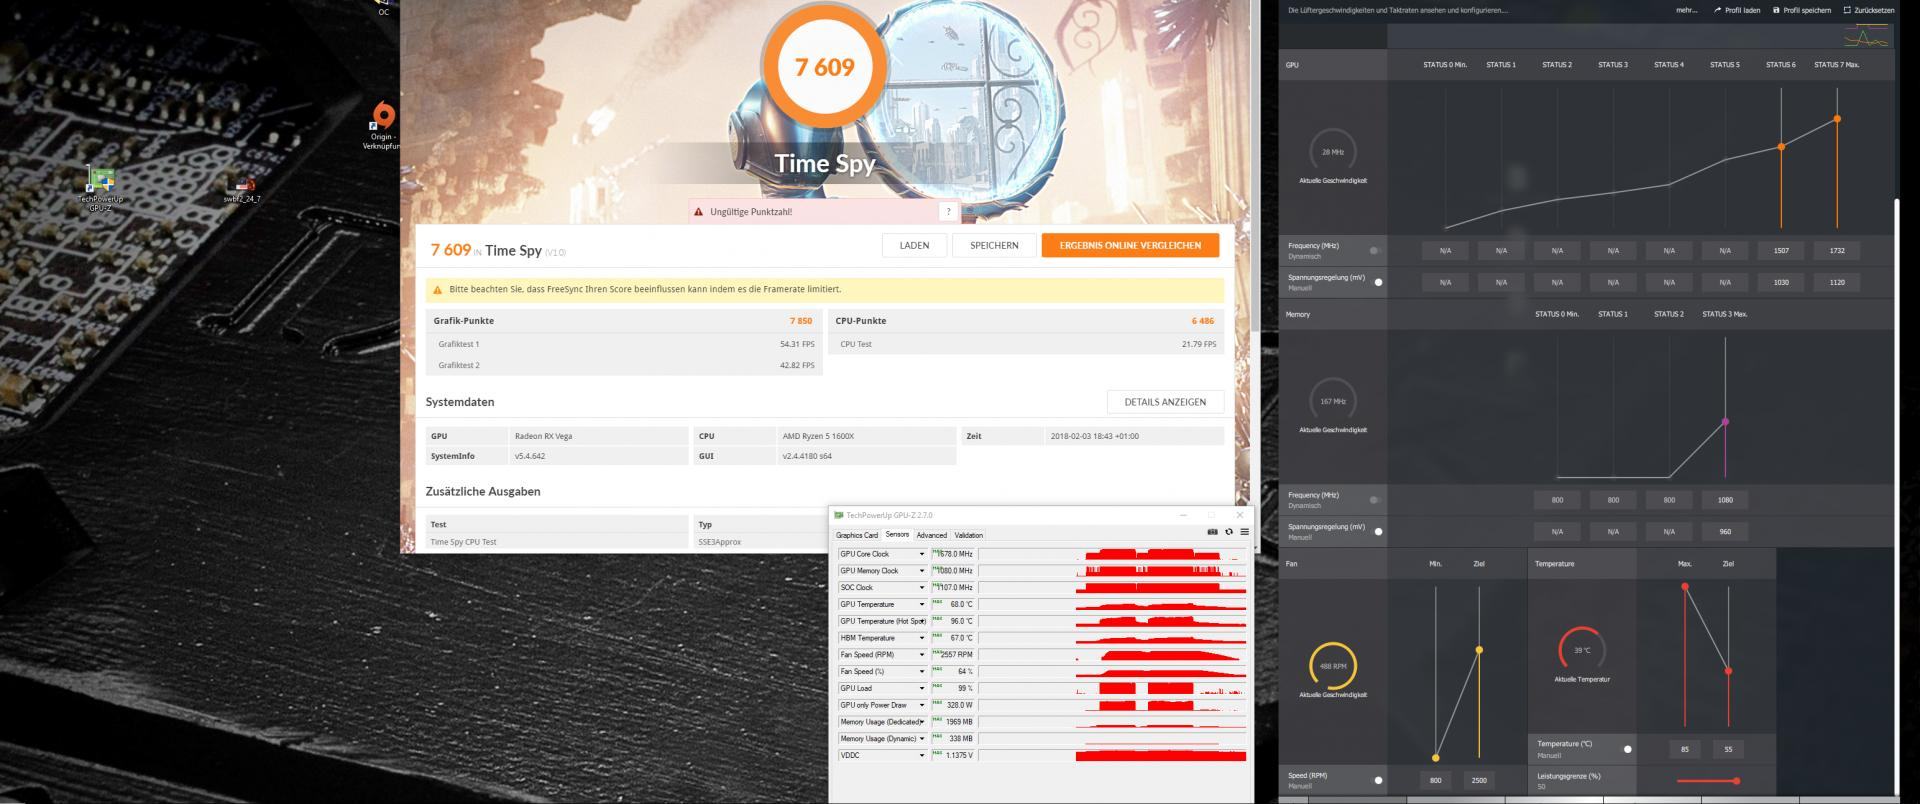Viewport: 1920px width, 804px height.
Task: Click the Profil laden arrow icon
Action: [1718, 10]
